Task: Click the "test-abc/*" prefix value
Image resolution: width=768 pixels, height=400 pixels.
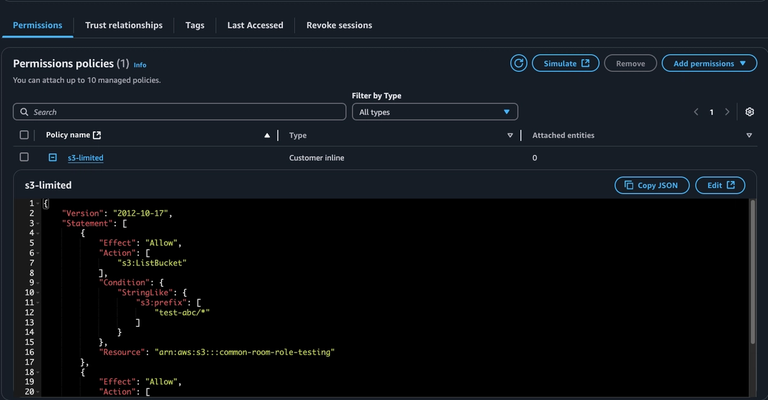Action: coord(182,312)
